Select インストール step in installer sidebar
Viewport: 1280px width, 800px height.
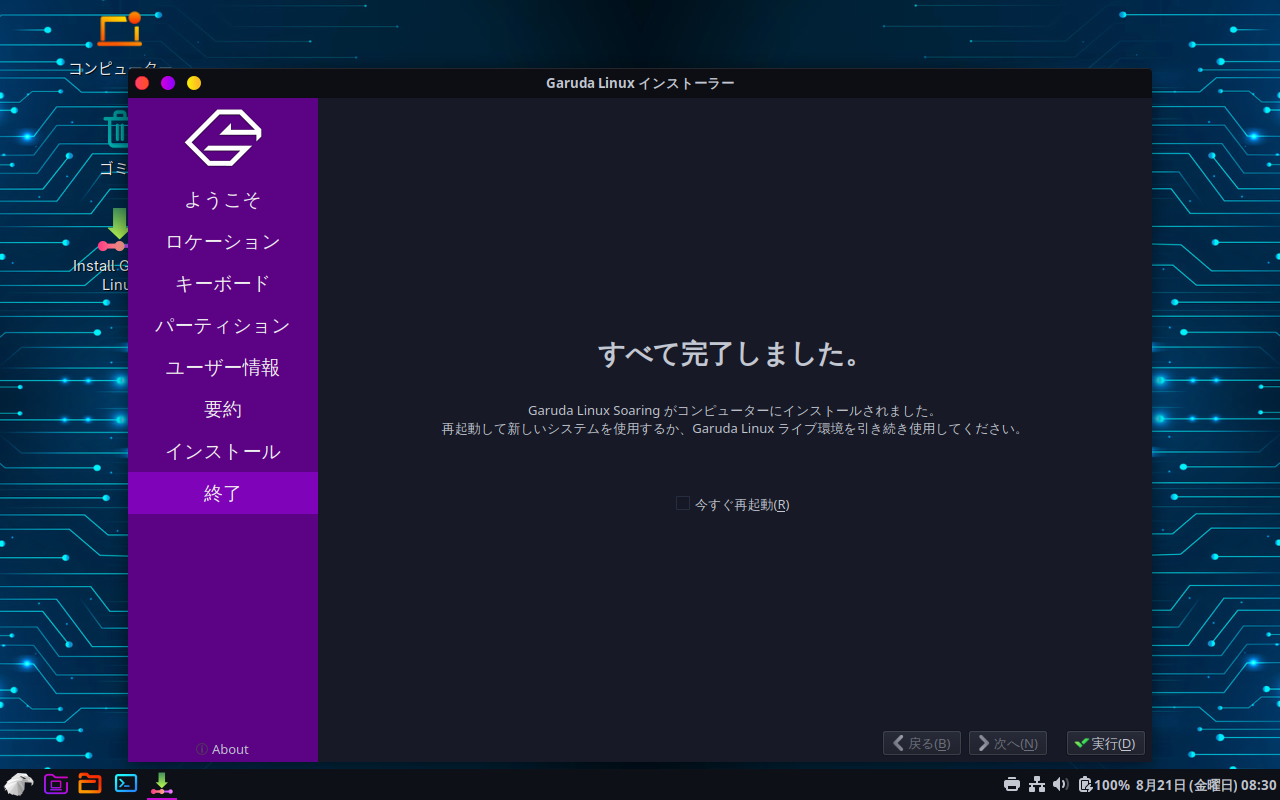(223, 452)
